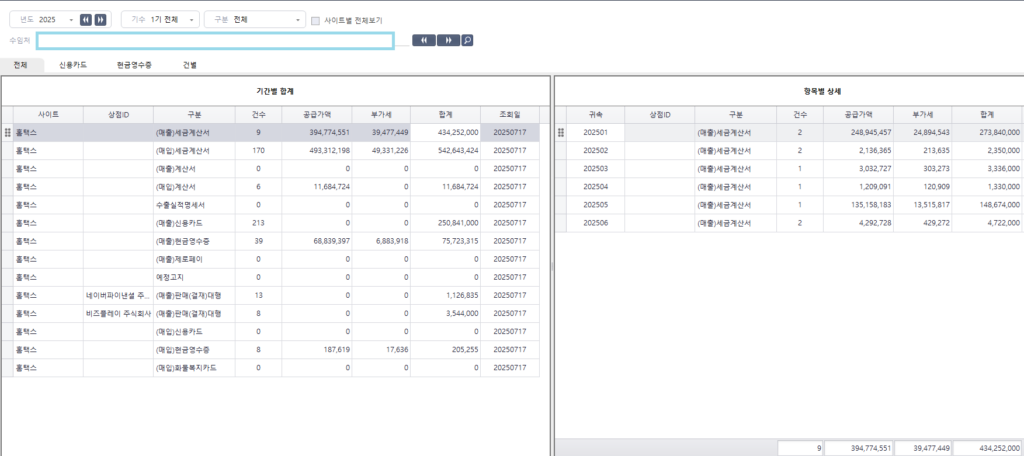Viewport: 1024px width, 456px height.
Task: Go to next 수임처 client
Action: [448, 40]
